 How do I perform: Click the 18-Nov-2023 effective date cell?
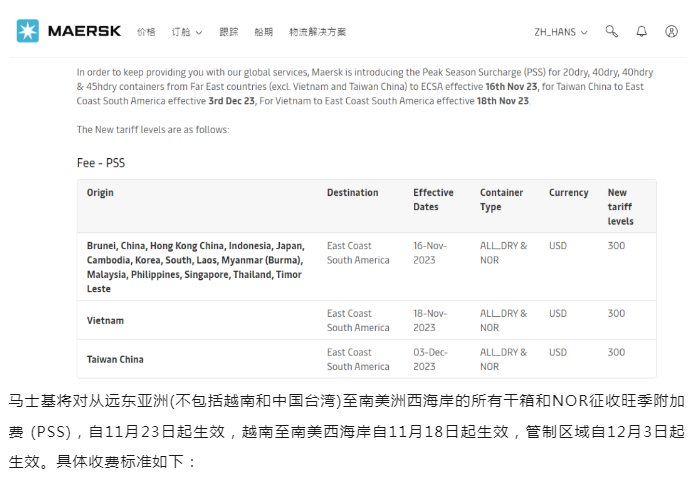(430, 320)
